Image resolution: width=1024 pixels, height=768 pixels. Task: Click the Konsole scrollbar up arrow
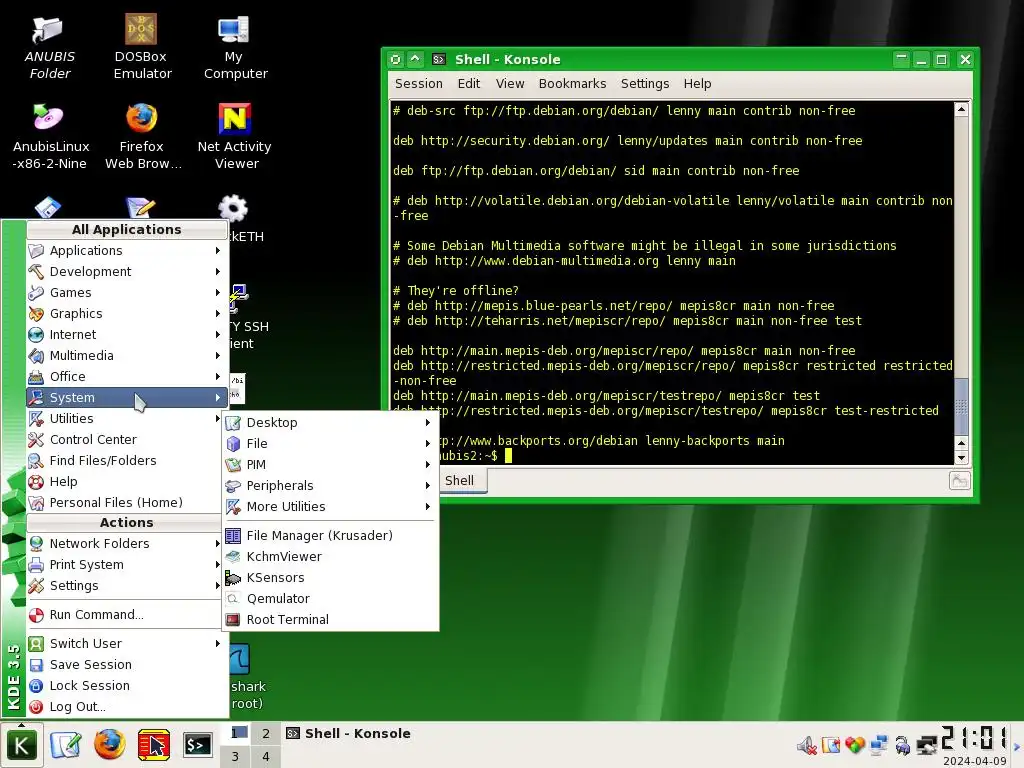point(961,109)
